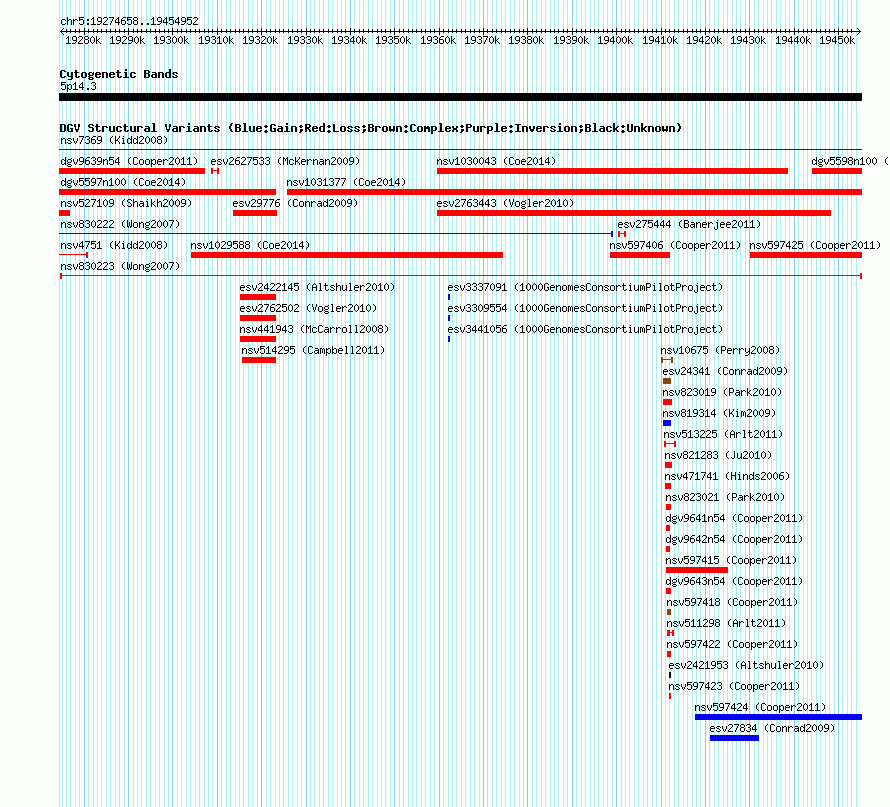Click the nsv441943 (McCarroll2008) label
Viewport: 890px width, 807px height.
click(314, 329)
